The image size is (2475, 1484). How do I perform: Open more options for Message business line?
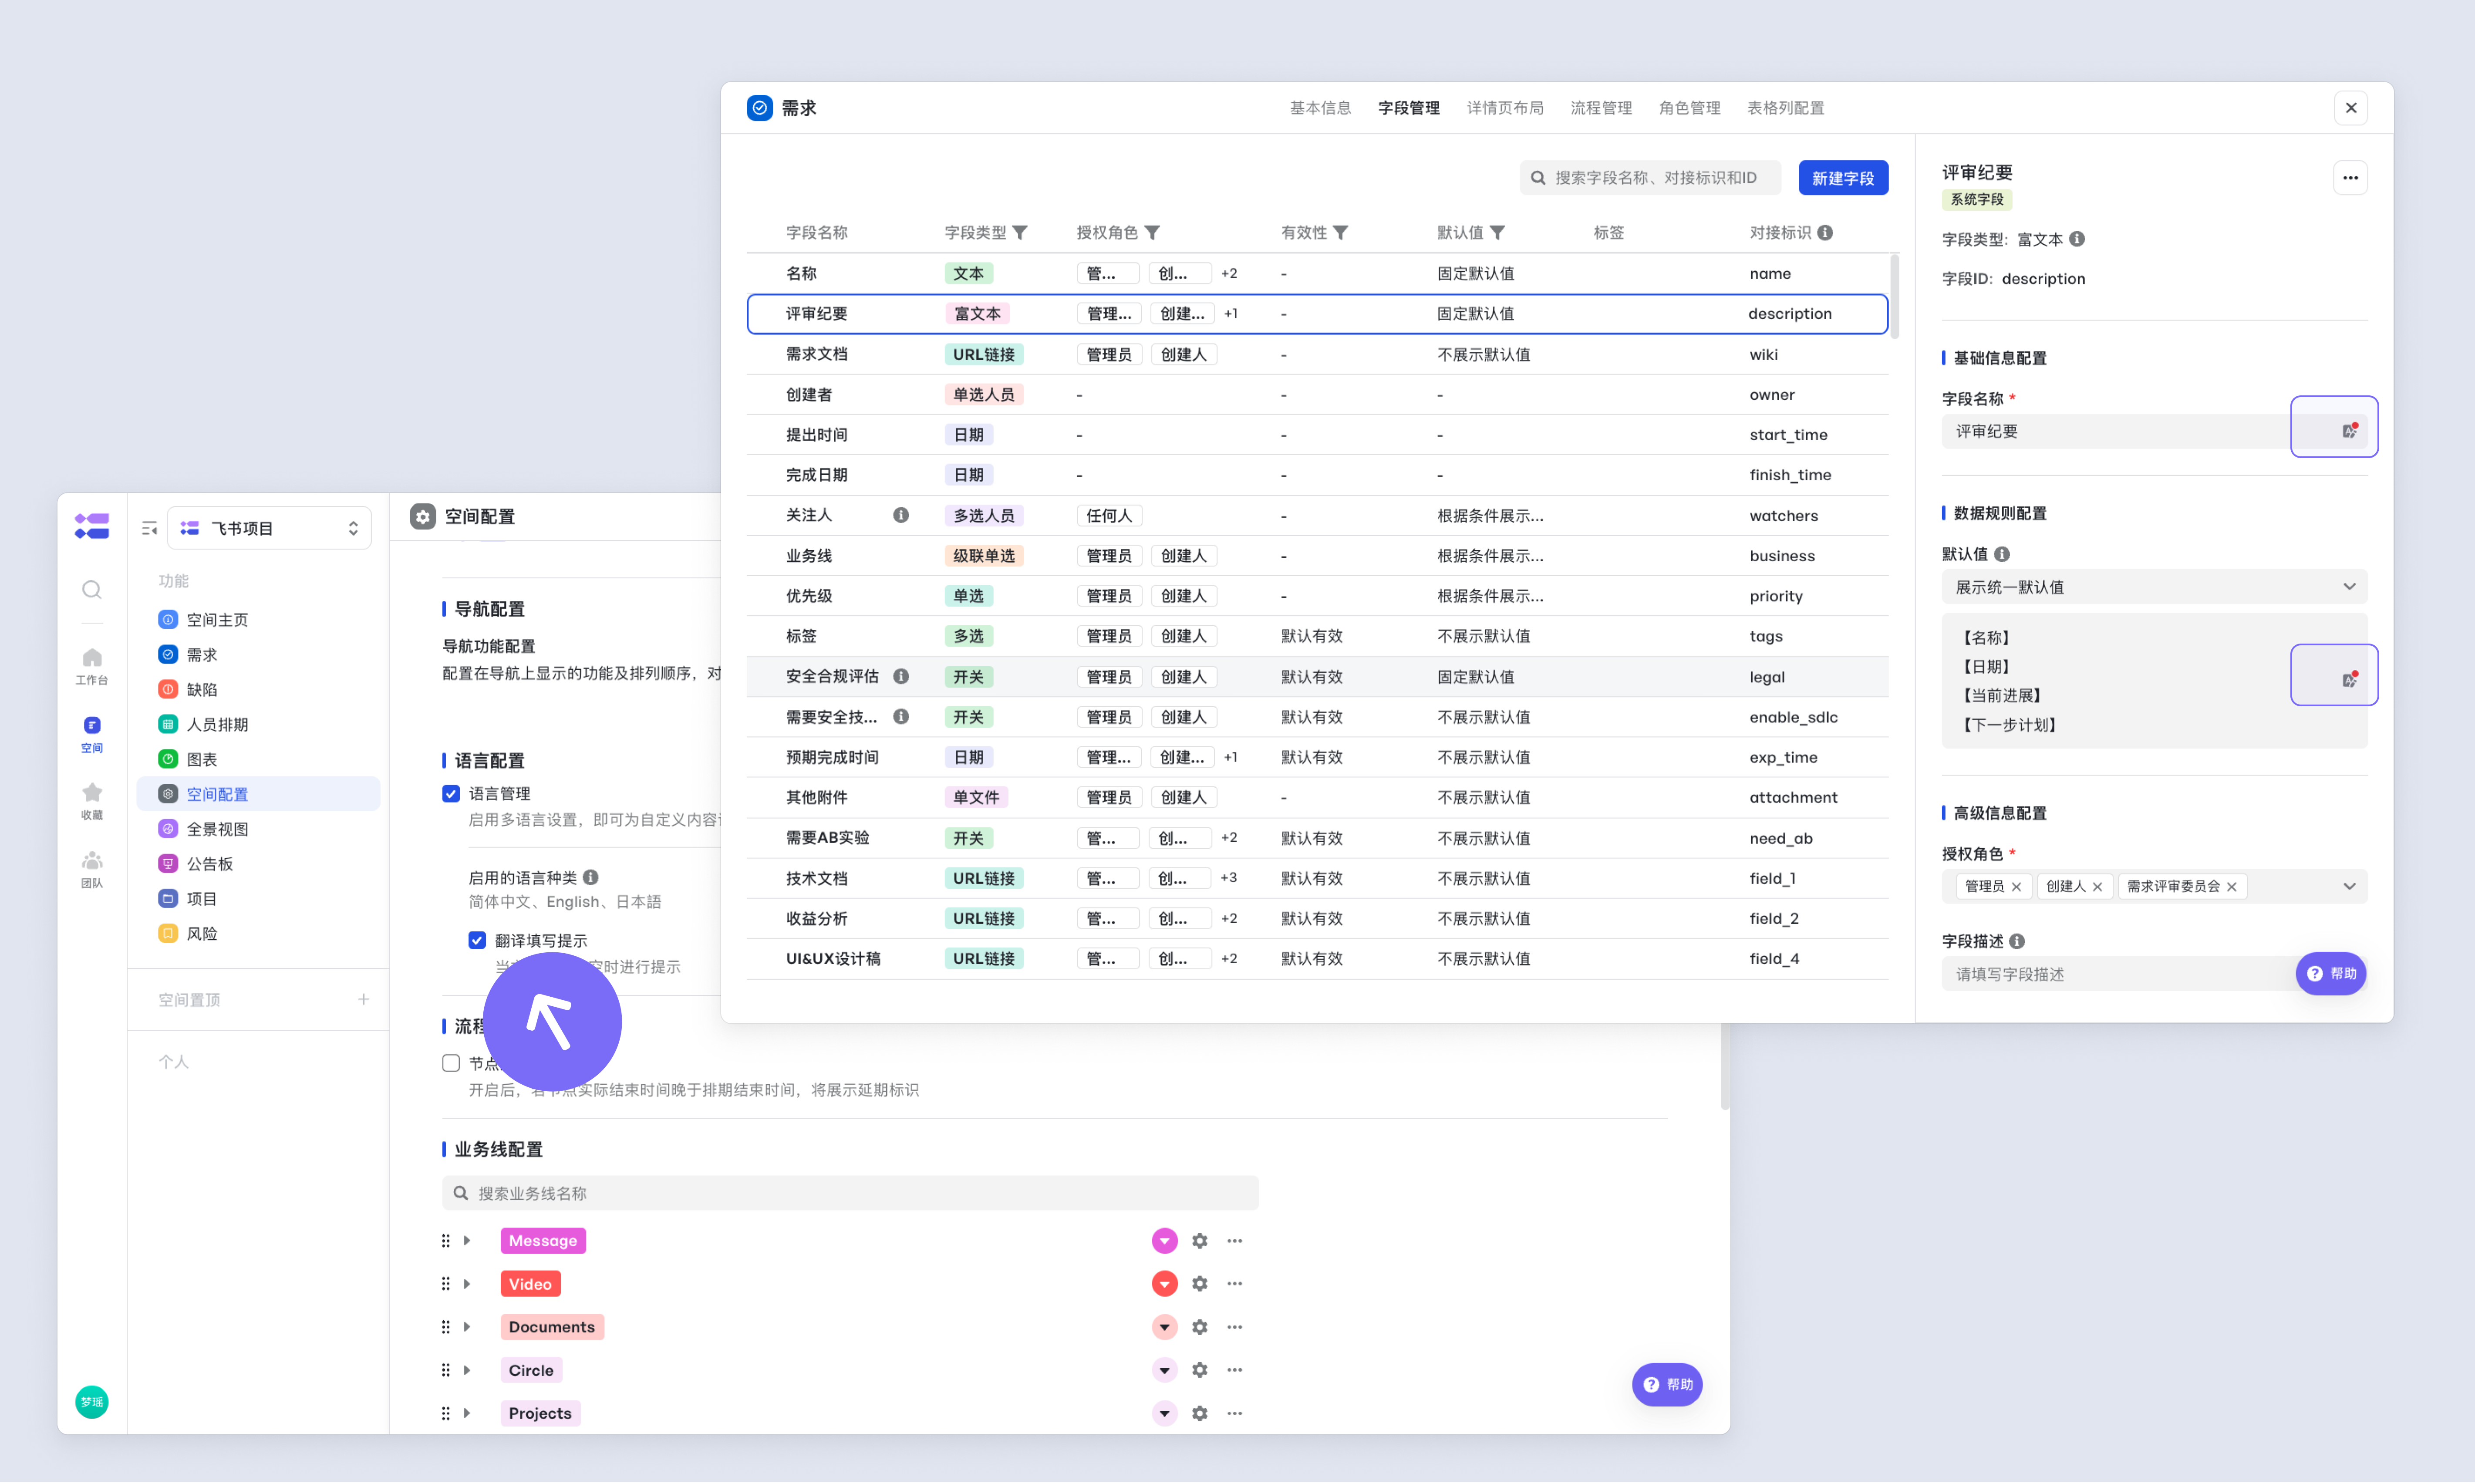point(1235,1241)
